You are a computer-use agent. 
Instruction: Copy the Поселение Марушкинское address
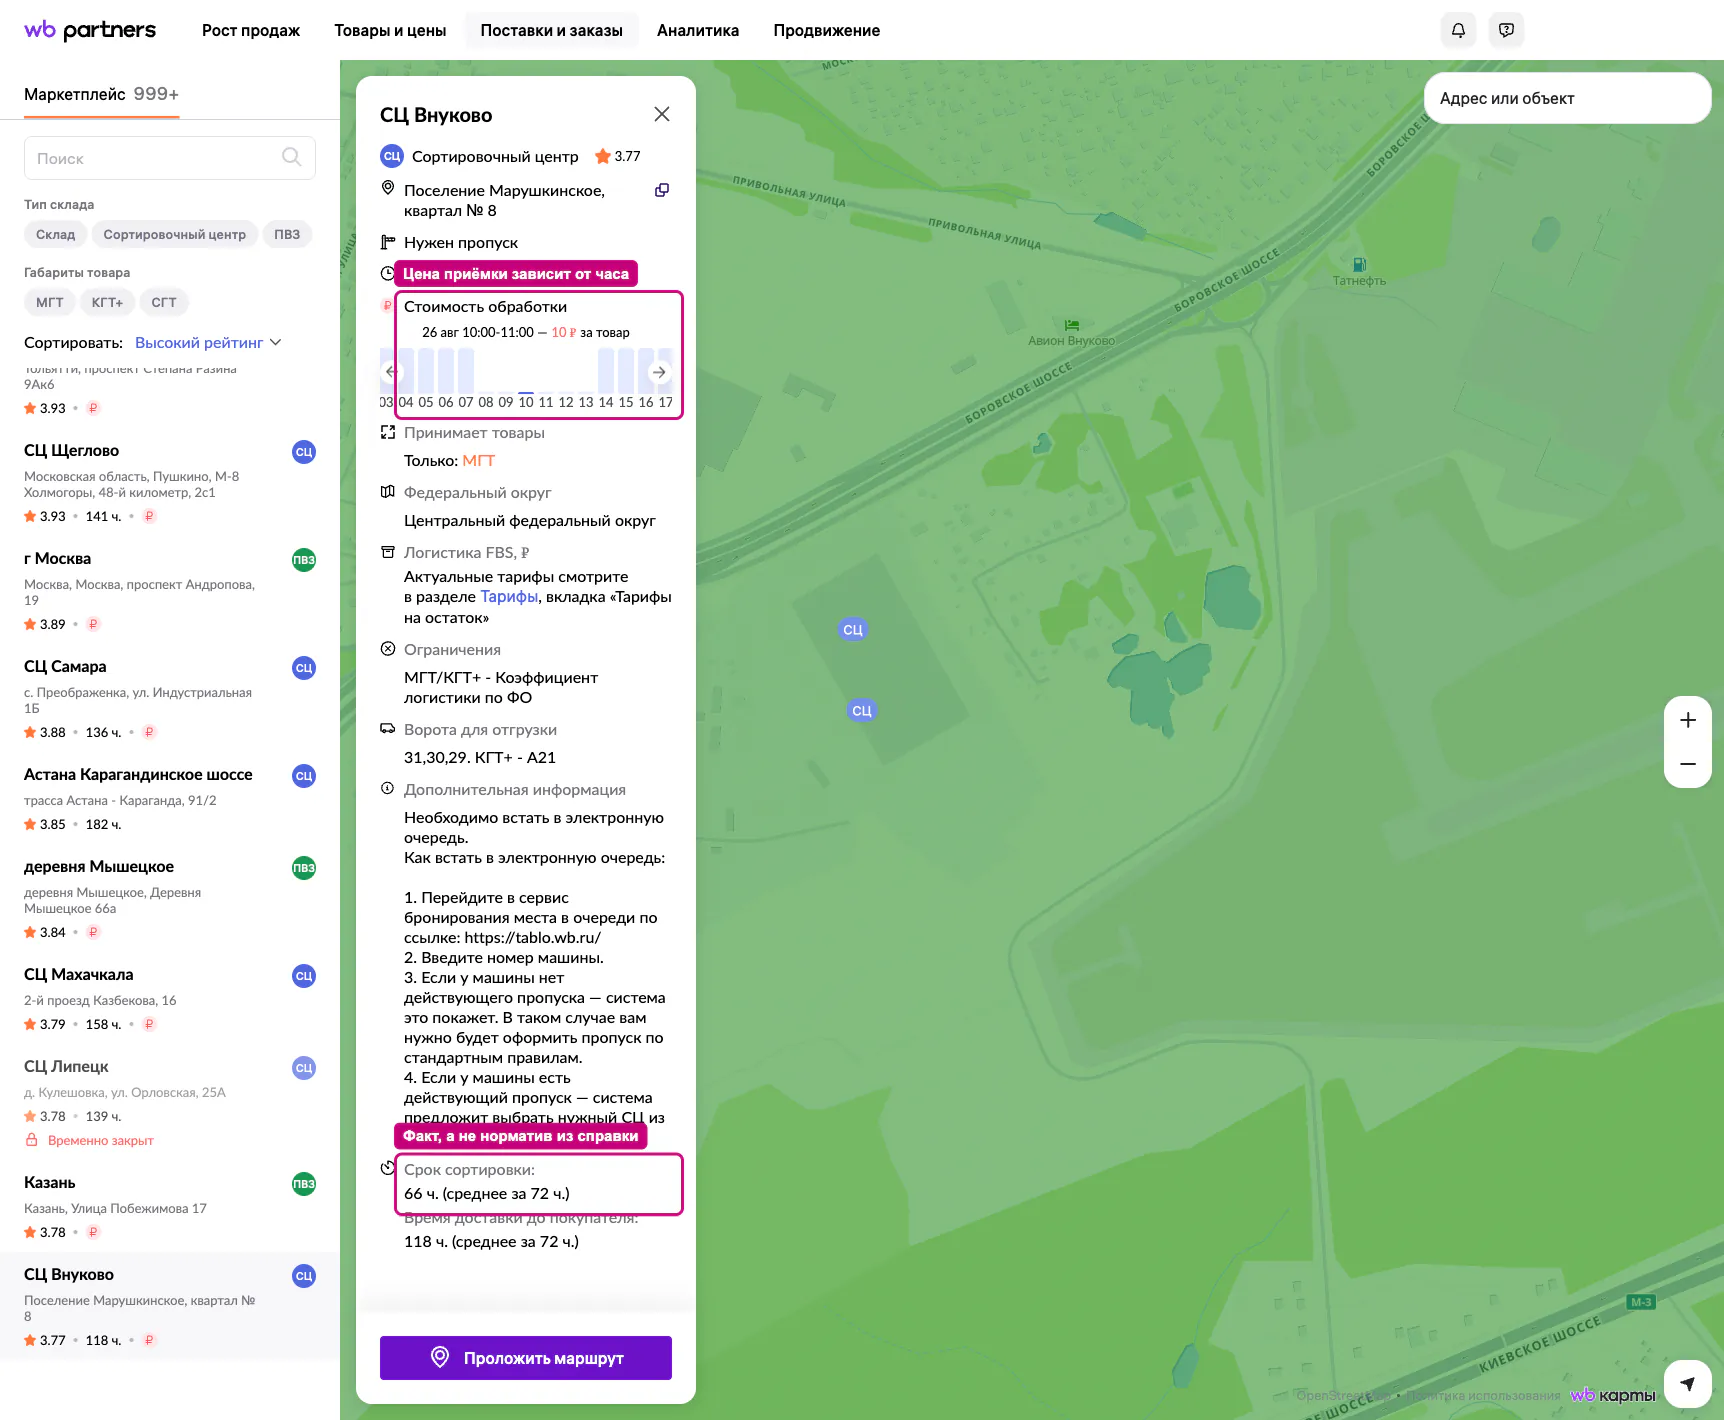coord(662,190)
